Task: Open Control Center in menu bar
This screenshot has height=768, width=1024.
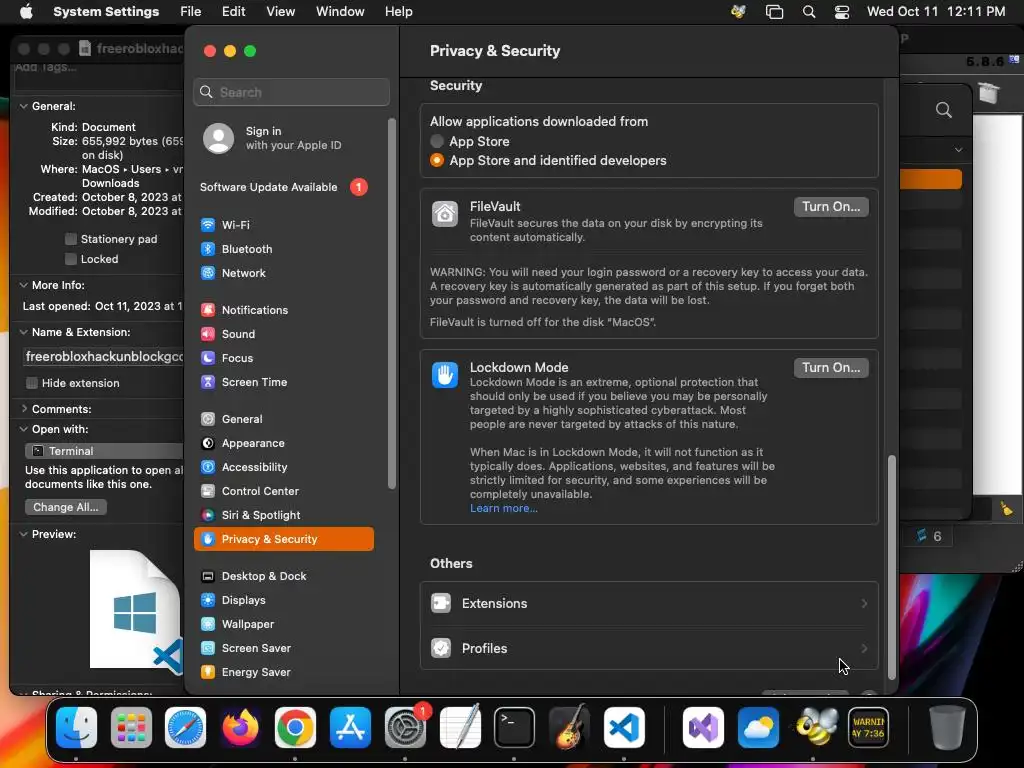Action: coord(842,12)
